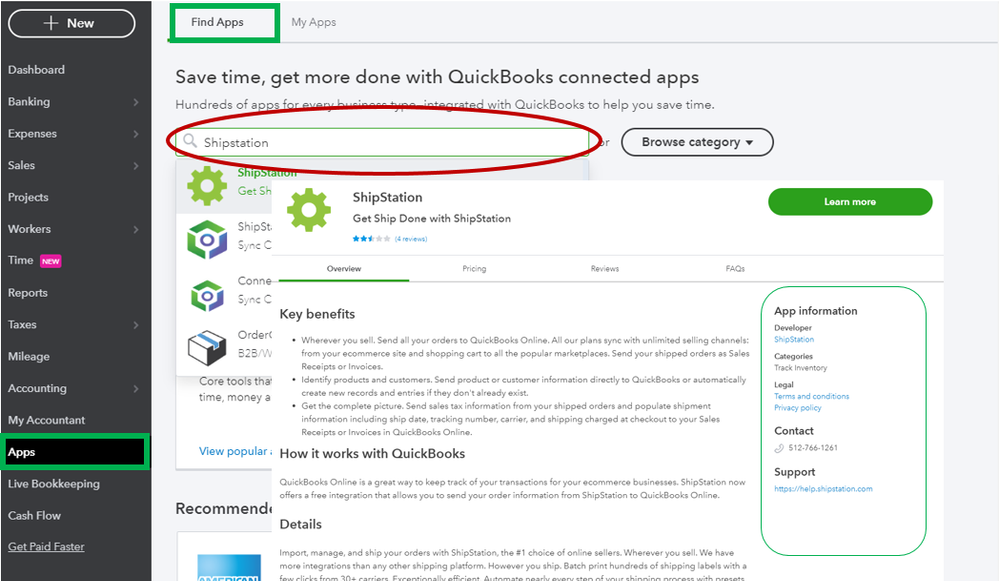Expand the Banking menu chevron

(136, 102)
